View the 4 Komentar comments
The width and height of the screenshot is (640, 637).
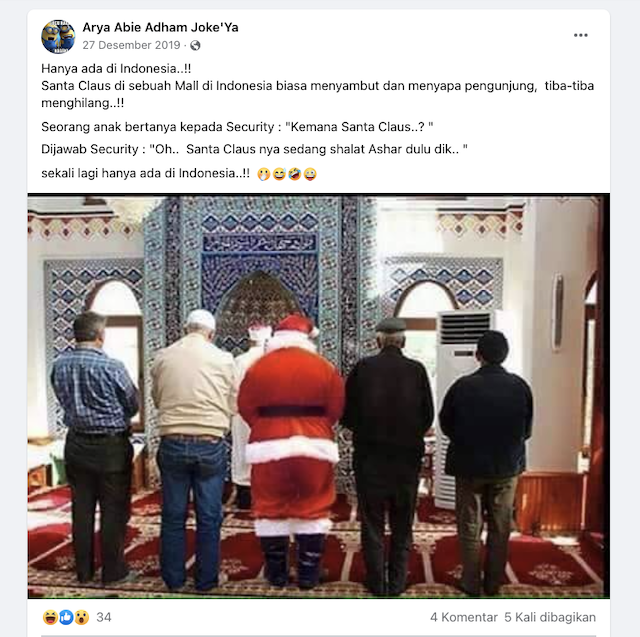(464, 617)
